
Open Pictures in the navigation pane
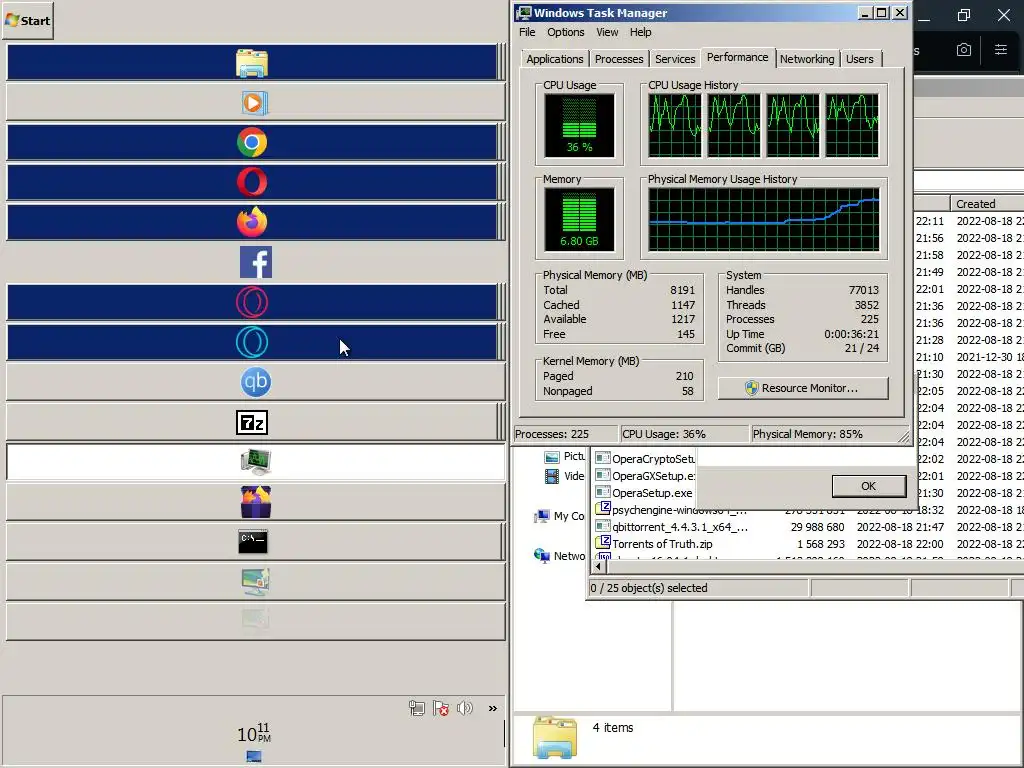[x=565, y=456]
